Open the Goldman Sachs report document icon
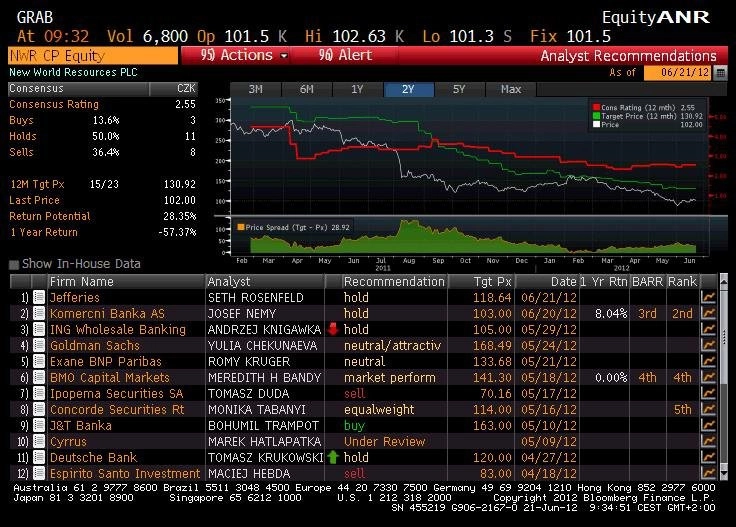Image resolution: width=736 pixels, height=527 pixels. tap(39, 345)
